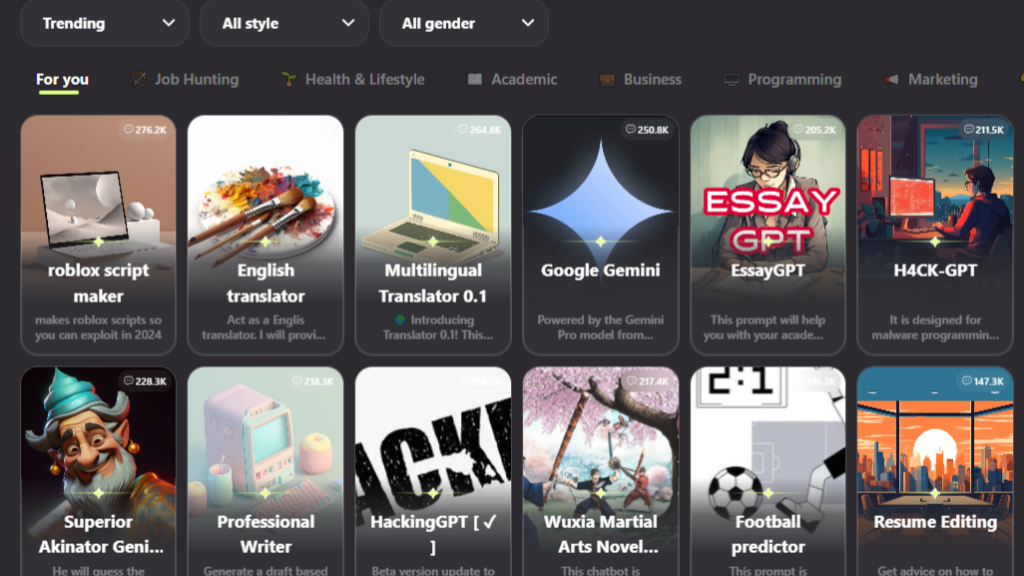Click 'makes roblox scripts so you can exploit' description
Screen dimensions: 1024x576
click(x=98, y=327)
